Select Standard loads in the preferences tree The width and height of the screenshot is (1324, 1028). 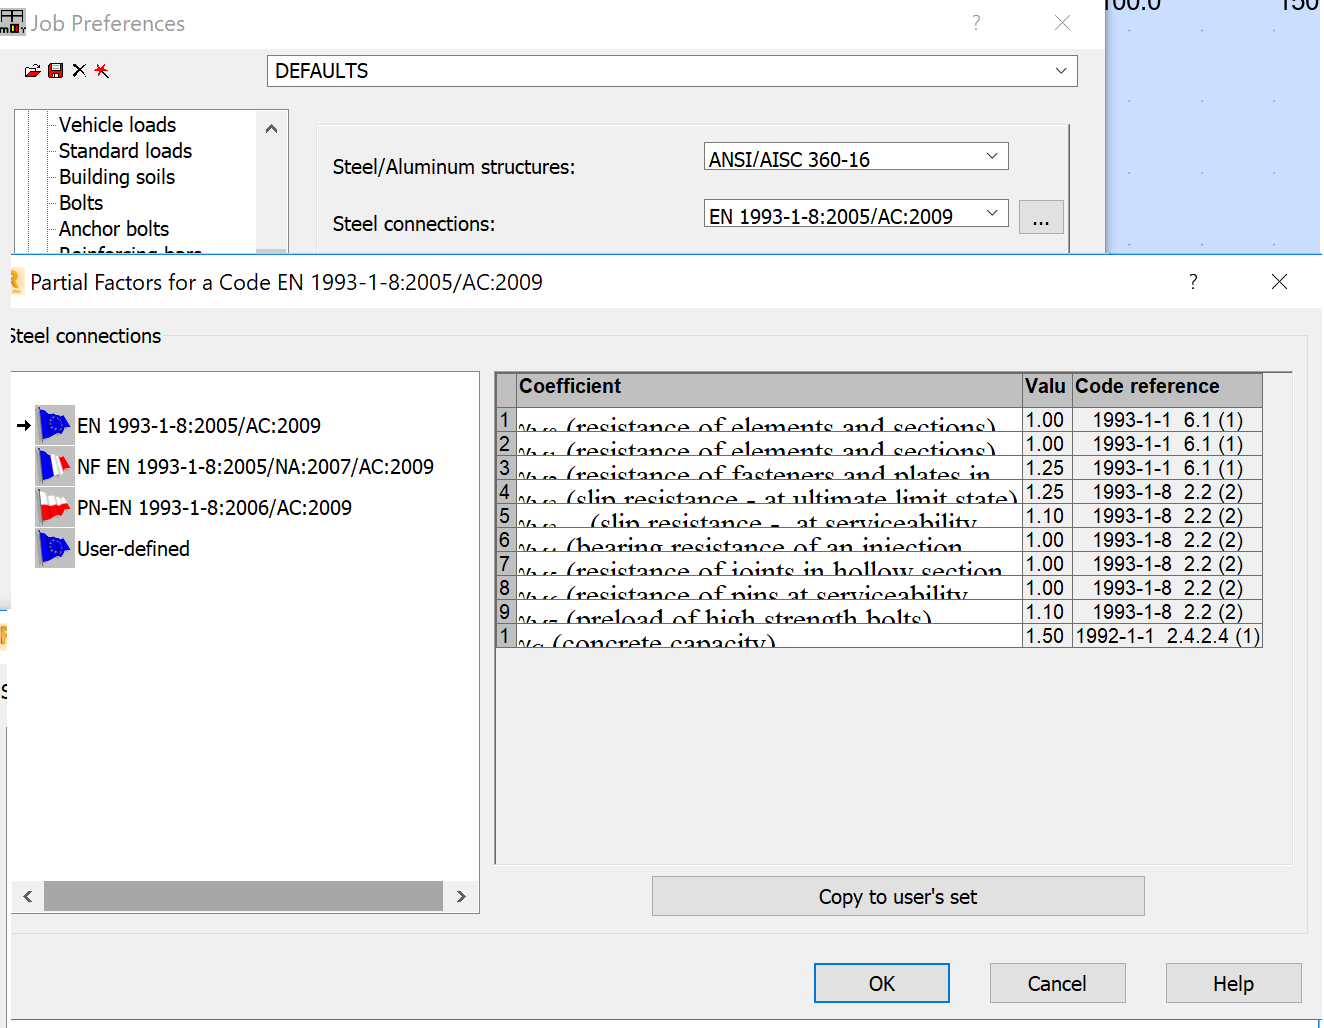tap(125, 151)
